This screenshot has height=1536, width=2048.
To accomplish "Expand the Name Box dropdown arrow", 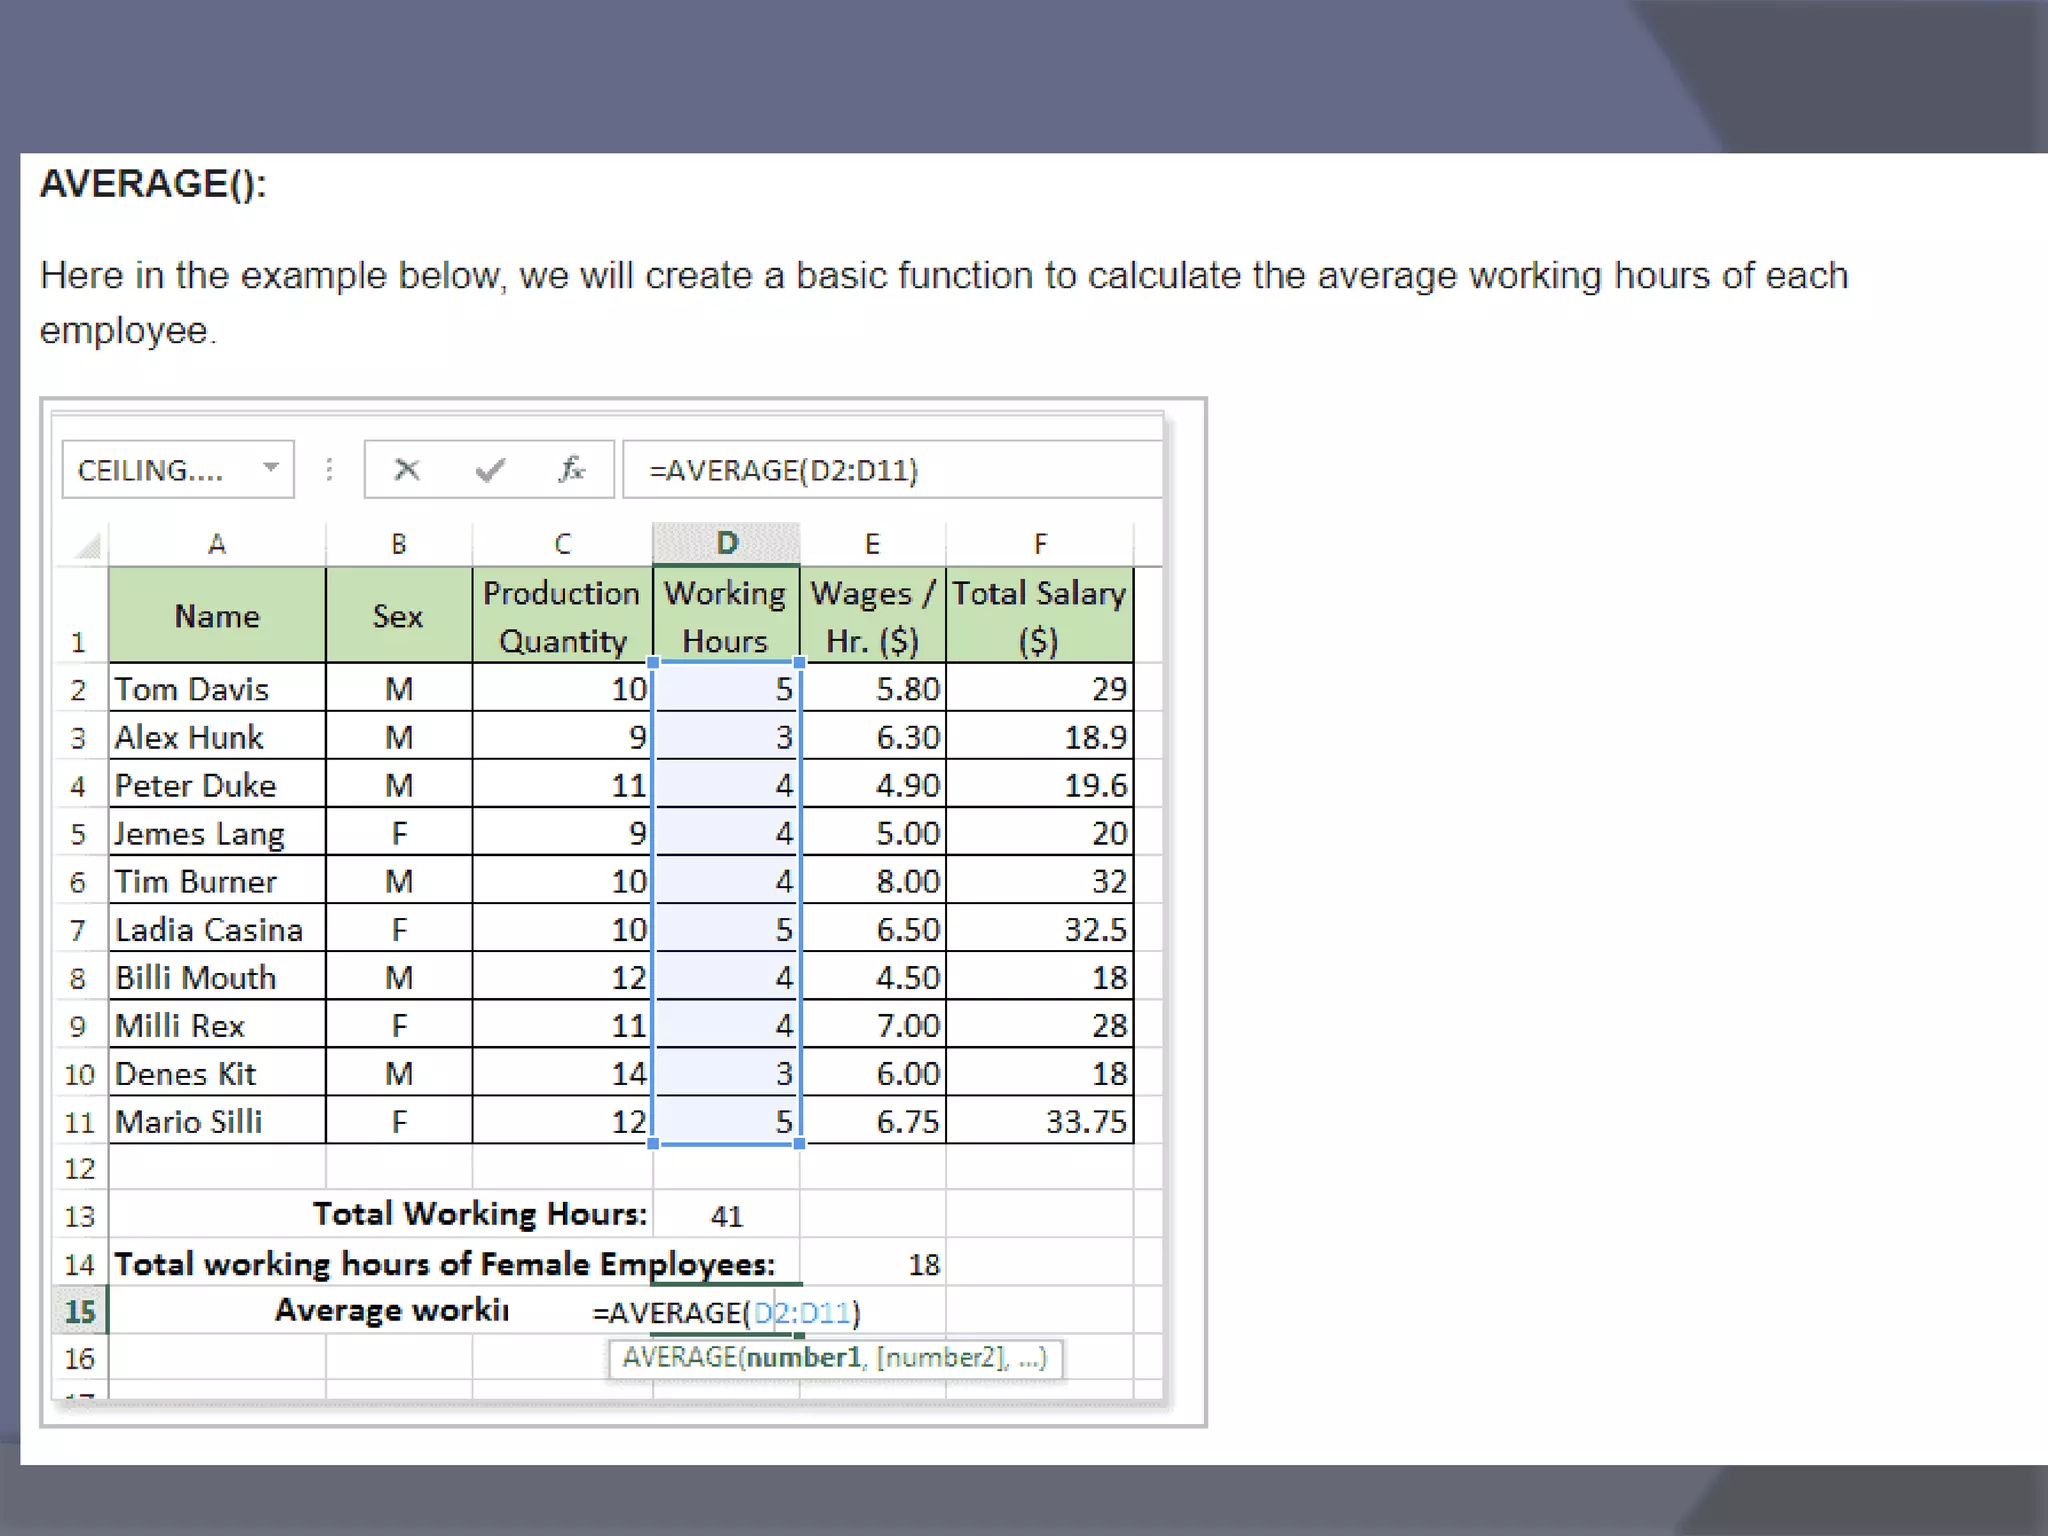I will 270,467.
